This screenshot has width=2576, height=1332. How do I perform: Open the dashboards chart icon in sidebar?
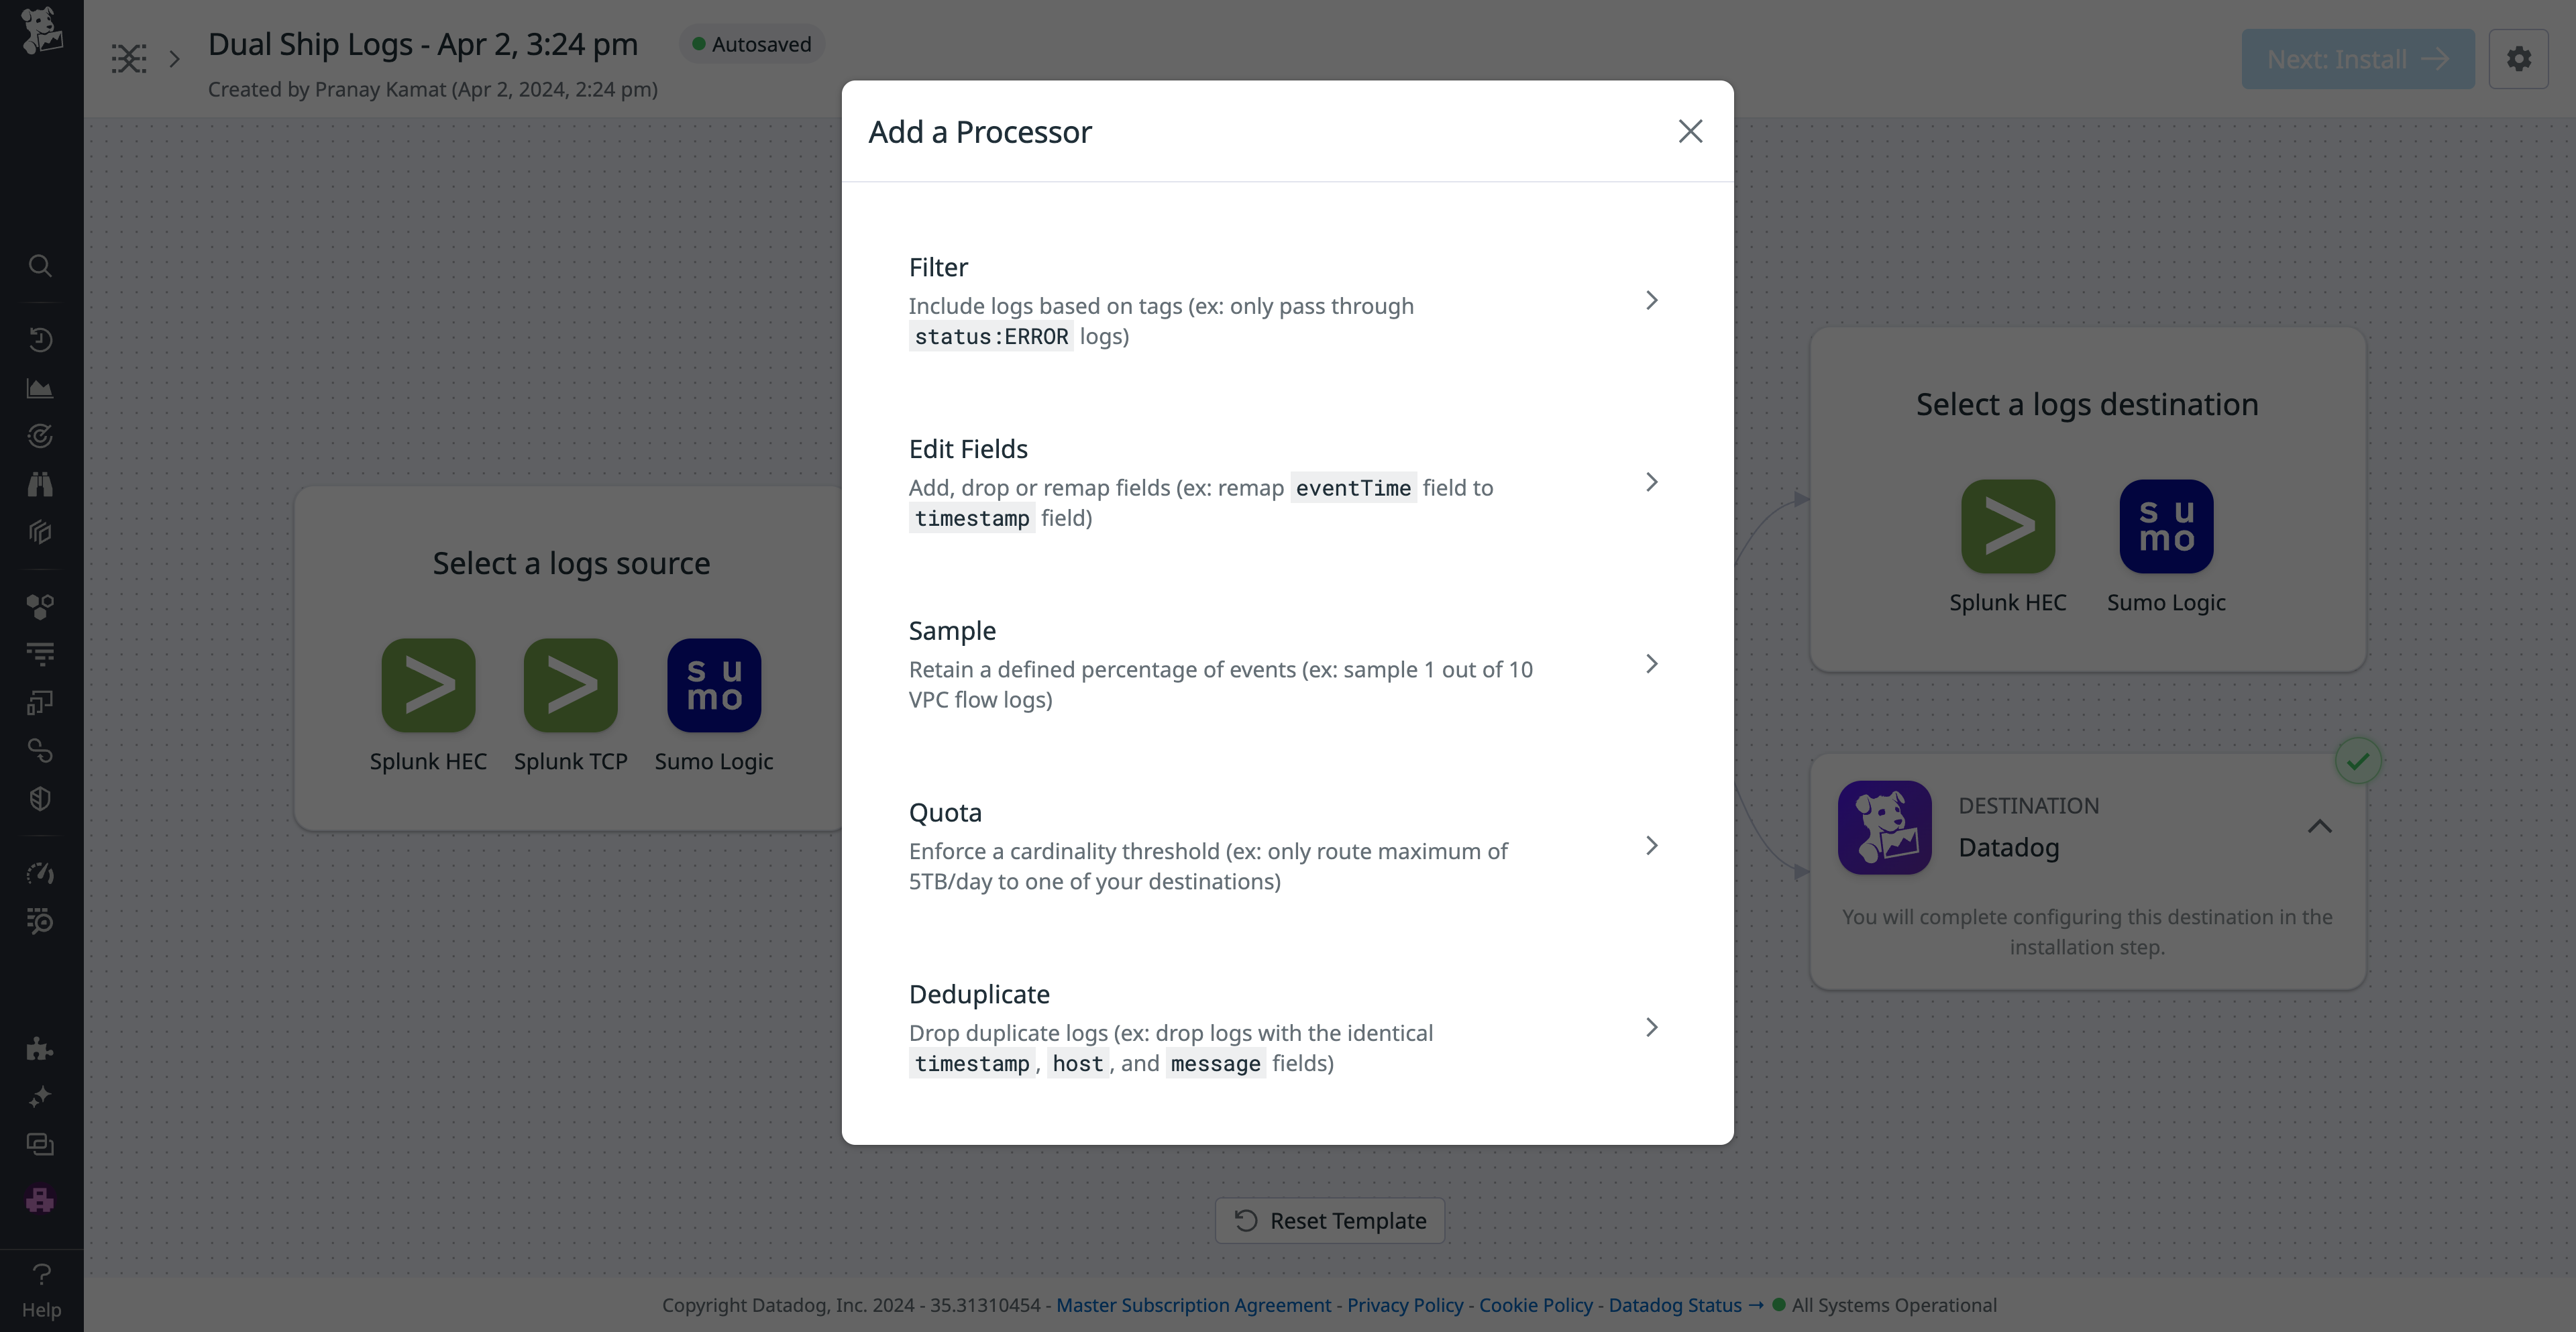40,388
